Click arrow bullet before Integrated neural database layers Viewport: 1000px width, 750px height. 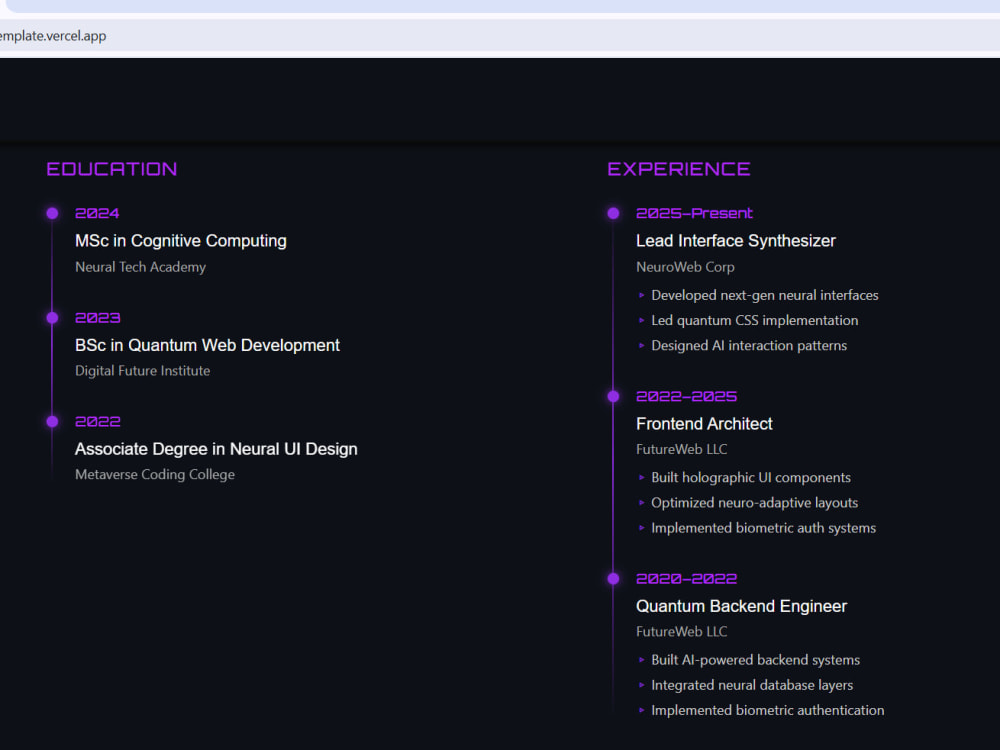pyautogui.click(x=642, y=685)
